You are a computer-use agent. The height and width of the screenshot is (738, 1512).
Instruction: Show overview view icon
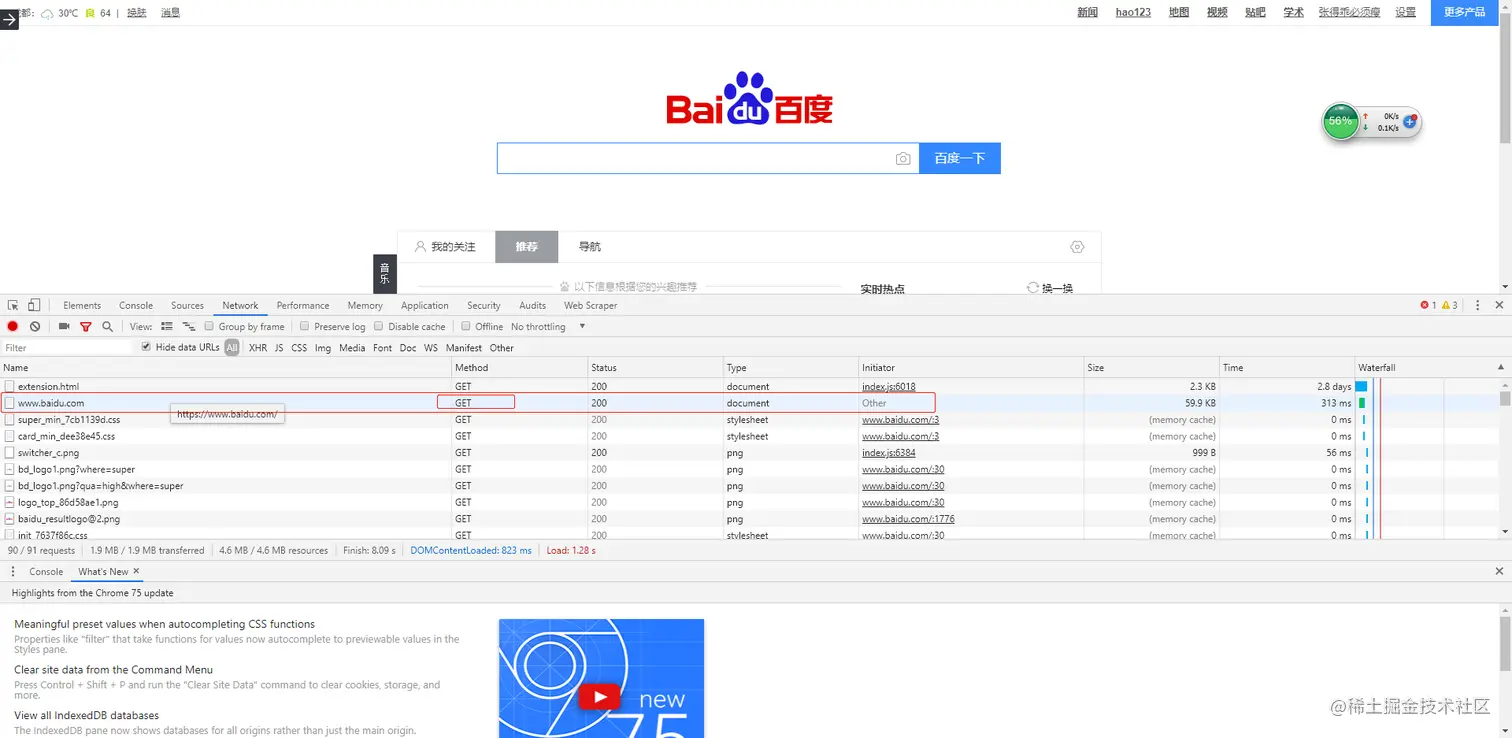click(188, 326)
